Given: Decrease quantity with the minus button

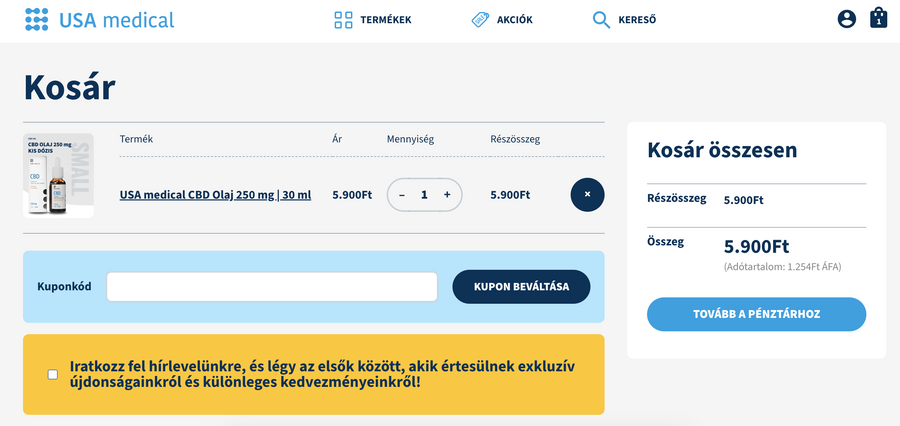Looking at the screenshot, I should click(x=402, y=195).
